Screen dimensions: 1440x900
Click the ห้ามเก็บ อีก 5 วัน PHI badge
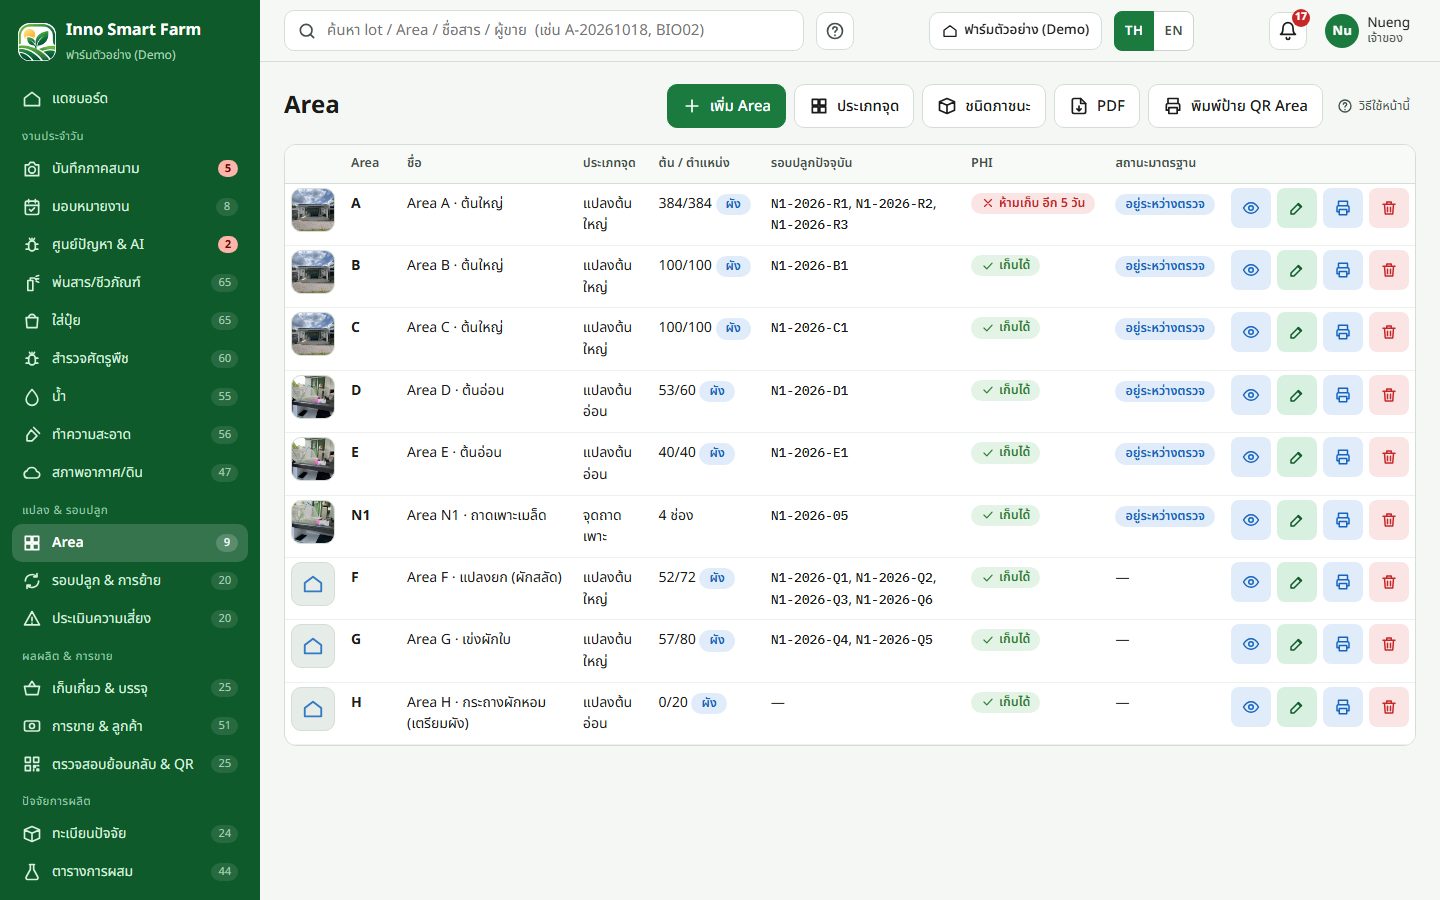(1033, 203)
